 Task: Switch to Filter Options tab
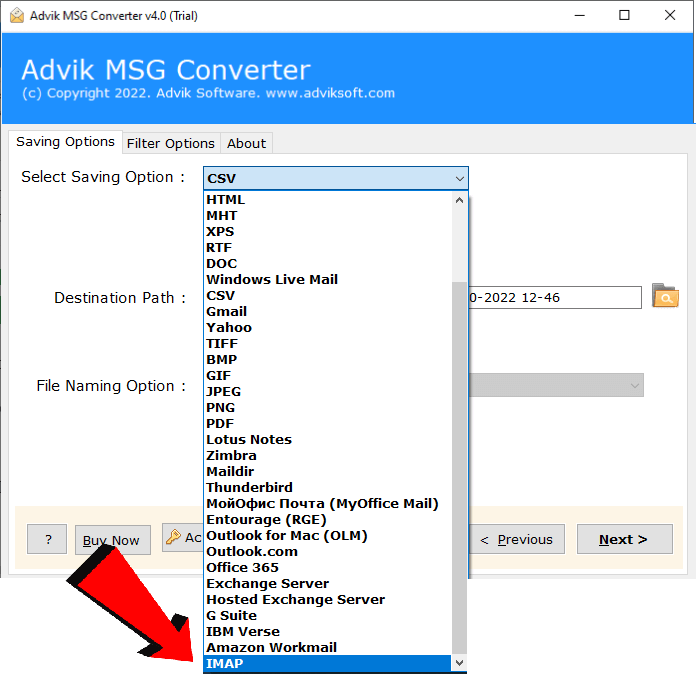(170, 143)
